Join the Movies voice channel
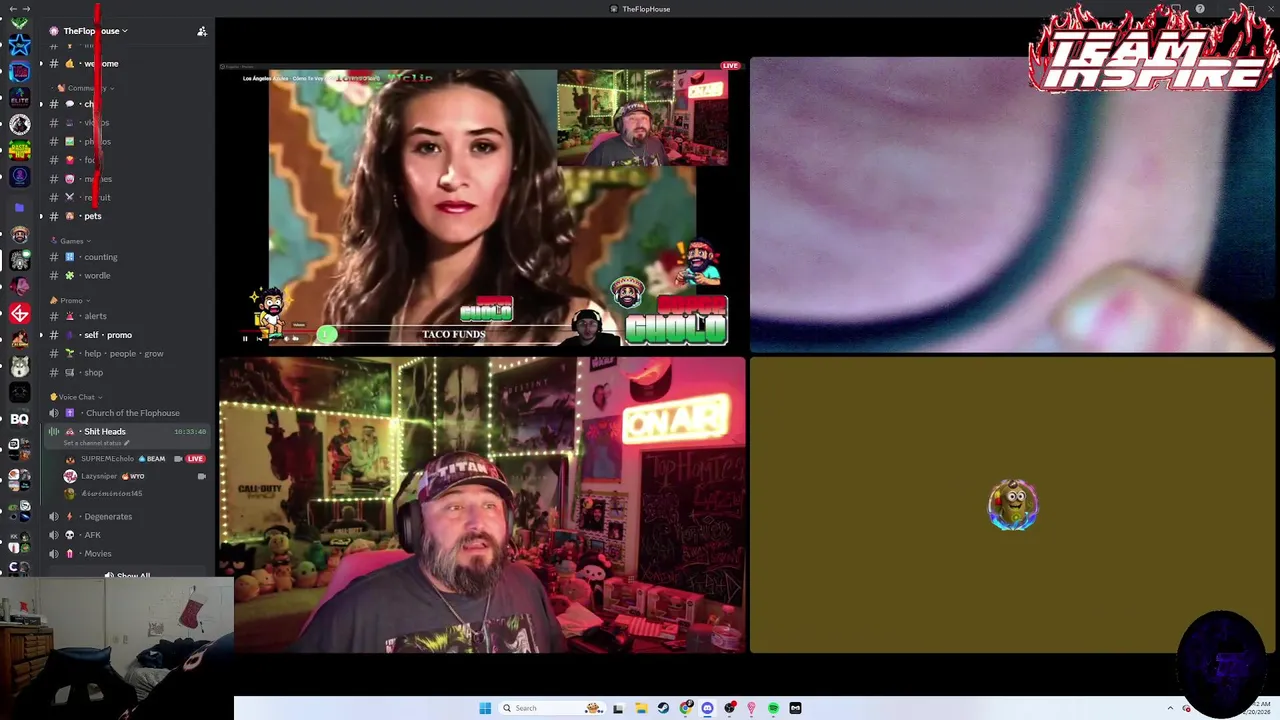The image size is (1280, 720). click(x=97, y=554)
